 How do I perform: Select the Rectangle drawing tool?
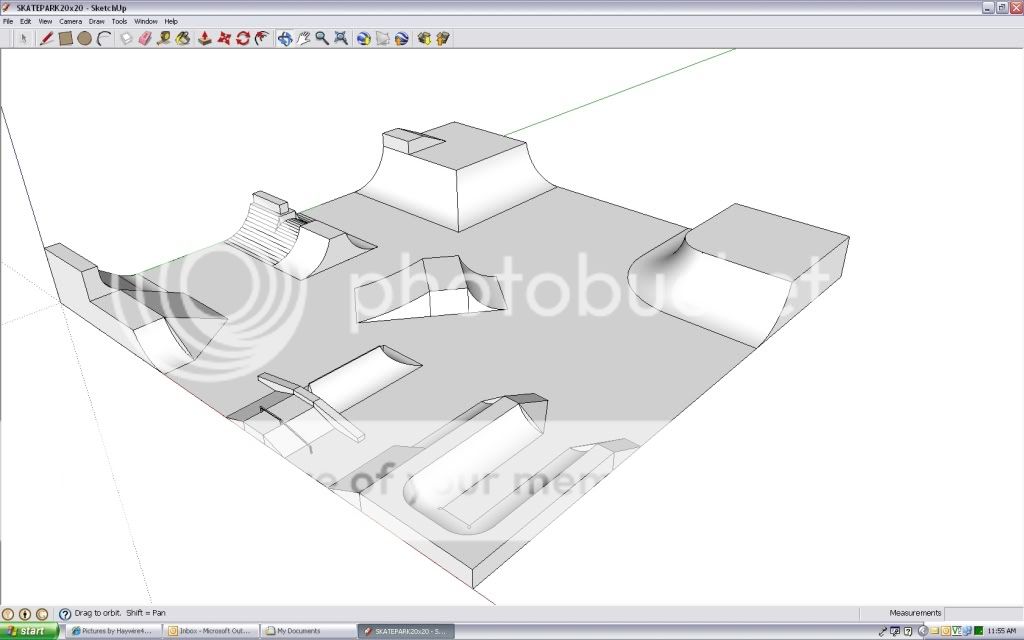(x=65, y=38)
